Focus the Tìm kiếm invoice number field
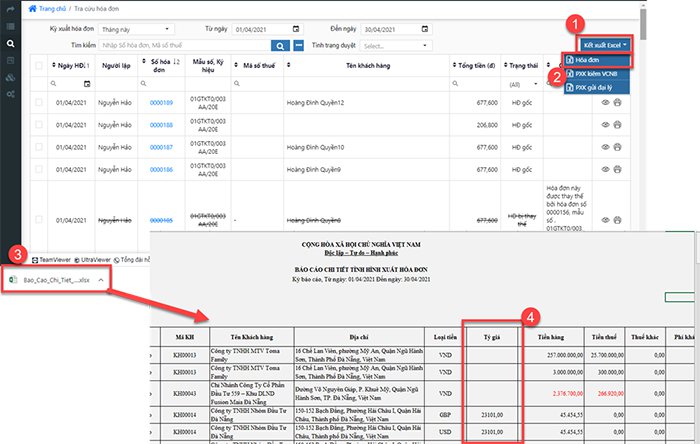Viewport: 700px width, 444px height. (x=184, y=46)
